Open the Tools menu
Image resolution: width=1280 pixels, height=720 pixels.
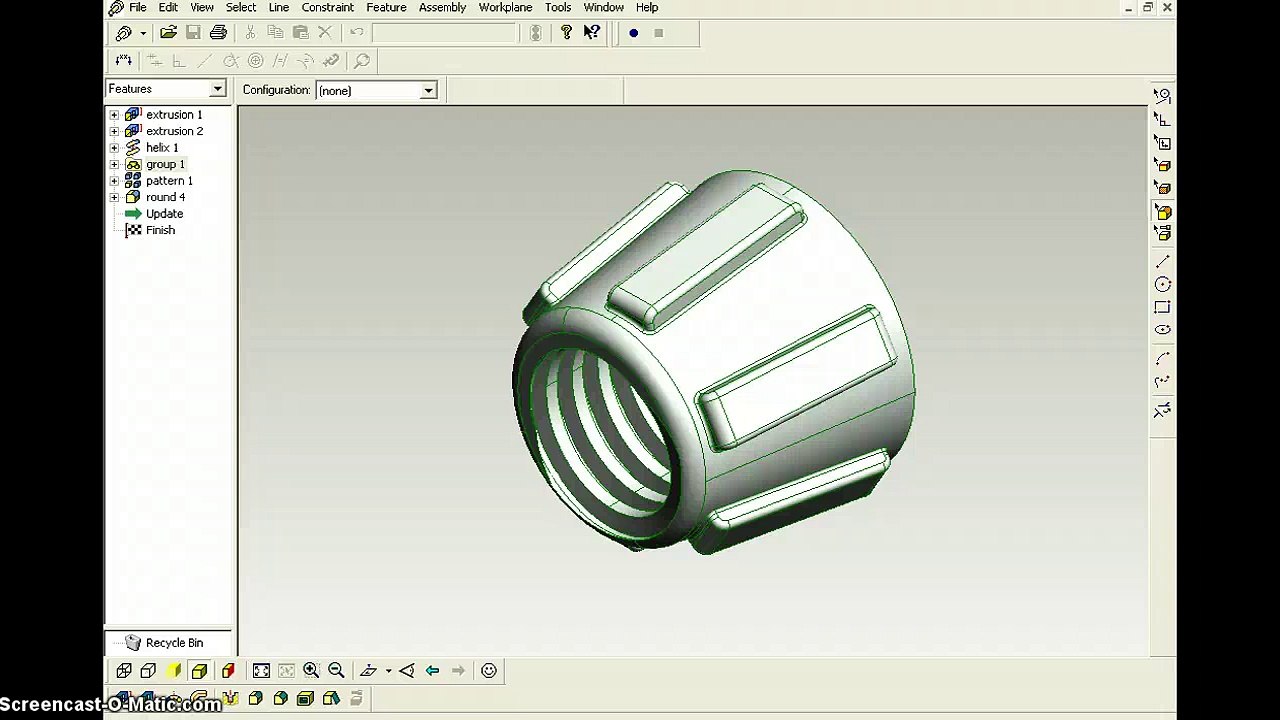tap(558, 7)
